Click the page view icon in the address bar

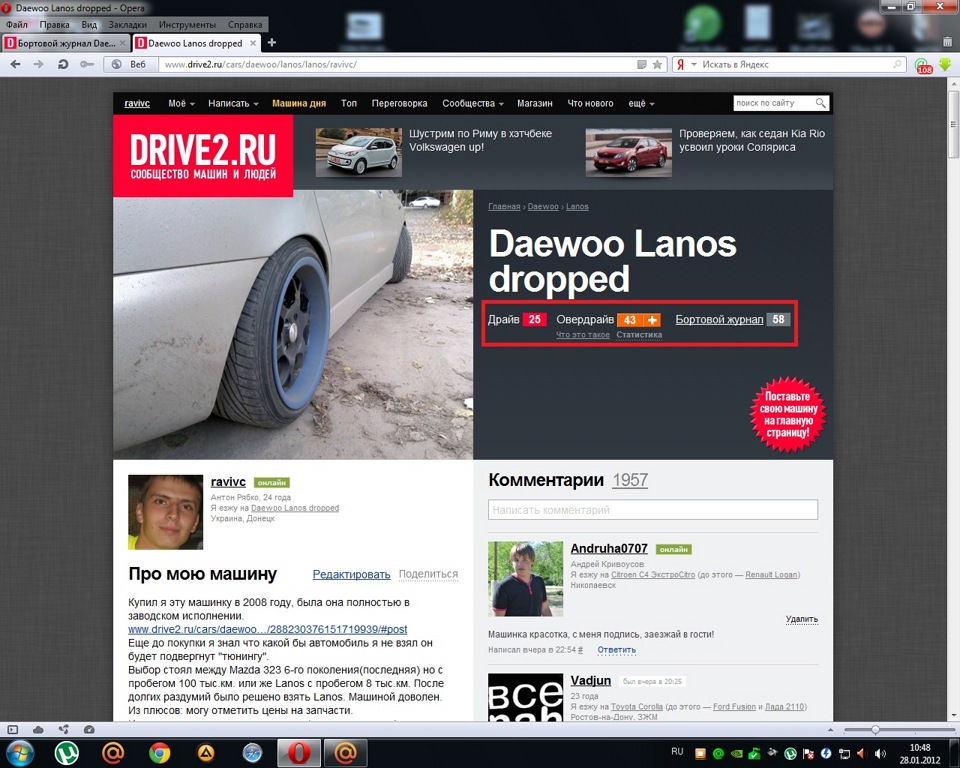click(642, 64)
